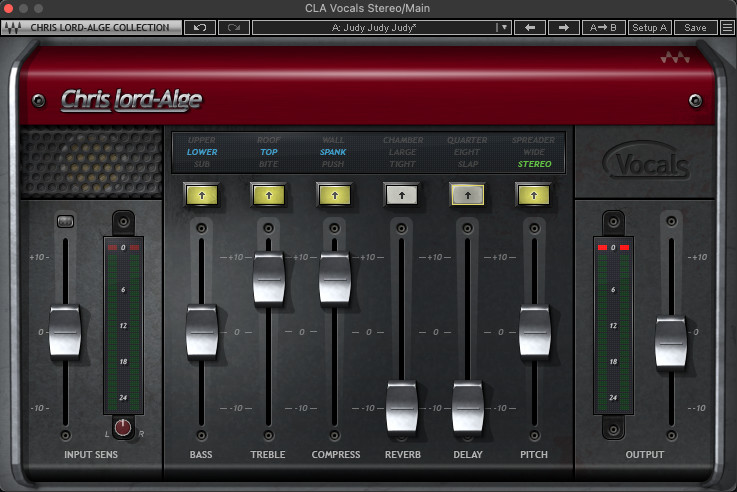The image size is (737, 492).
Task: Toggle the DELAY mode arrow button
Action: (x=468, y=195)
